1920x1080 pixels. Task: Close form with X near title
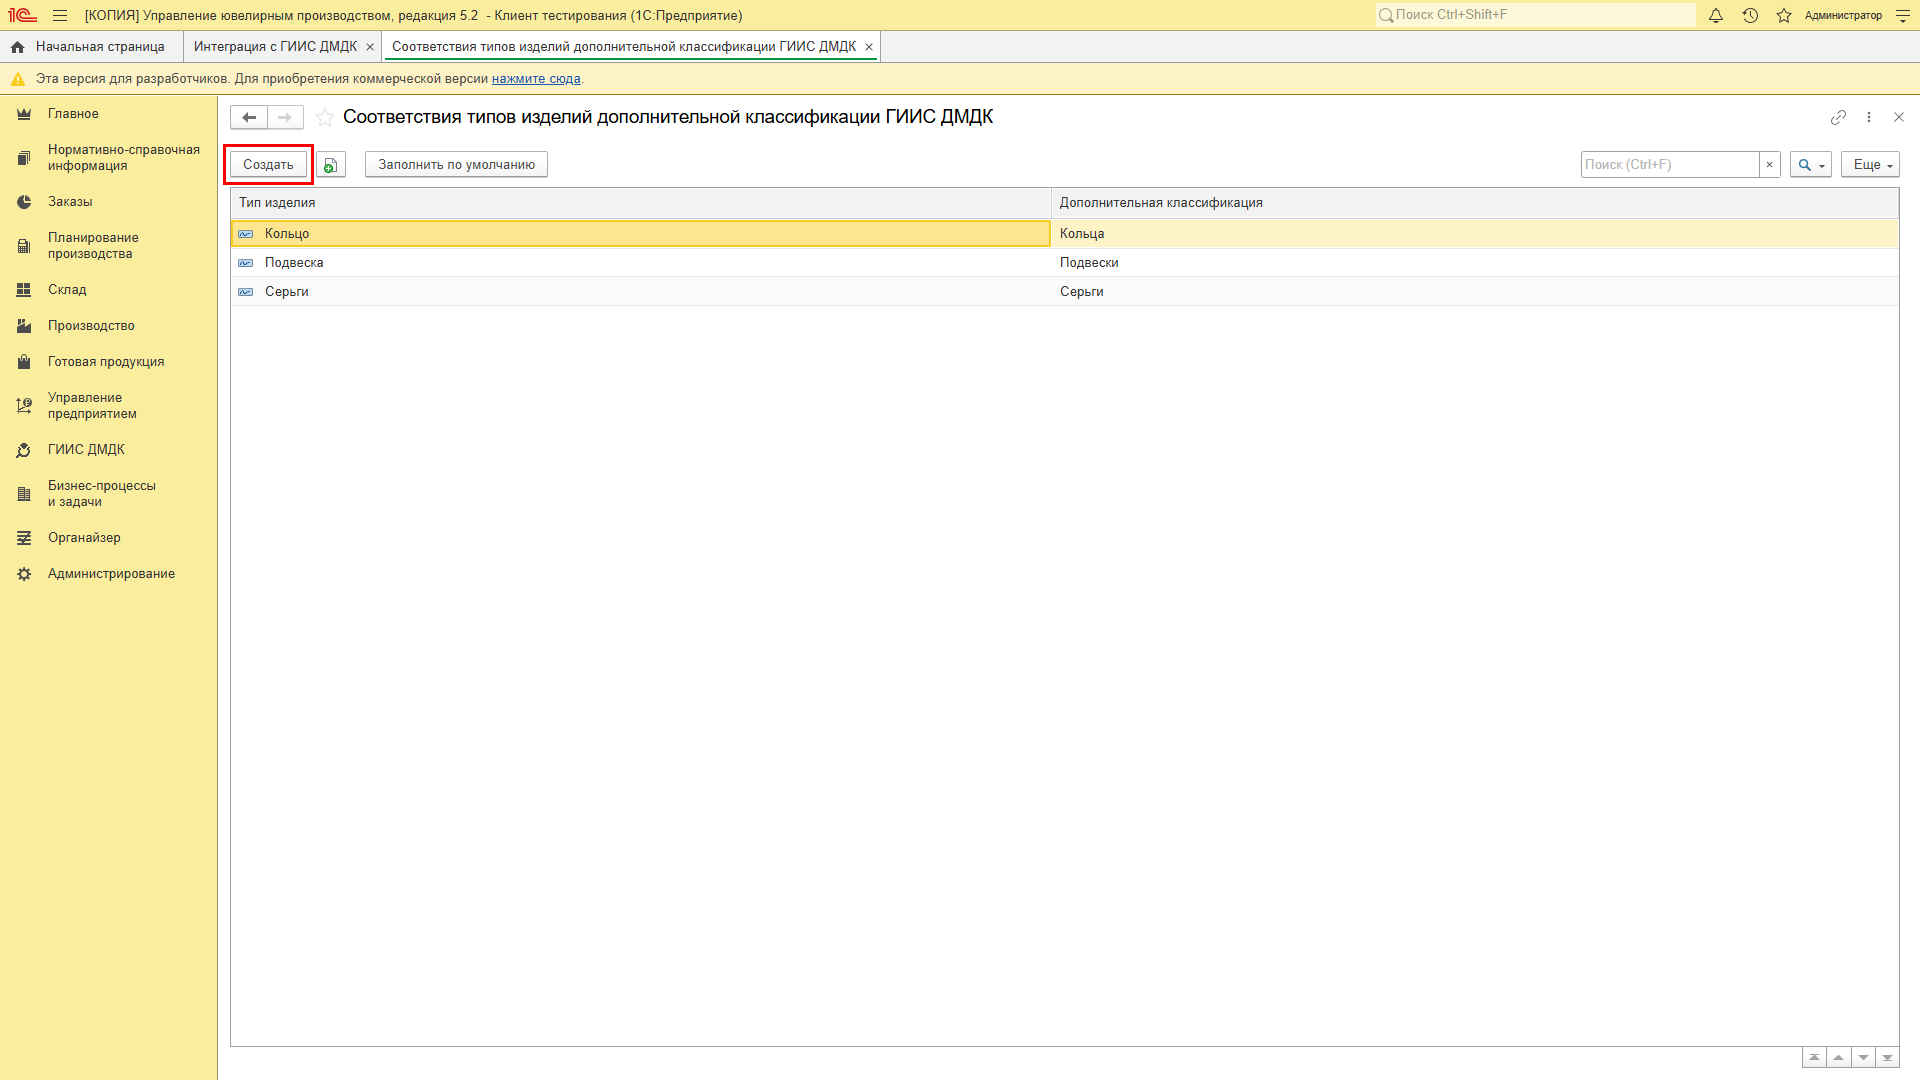point(1899,117)
